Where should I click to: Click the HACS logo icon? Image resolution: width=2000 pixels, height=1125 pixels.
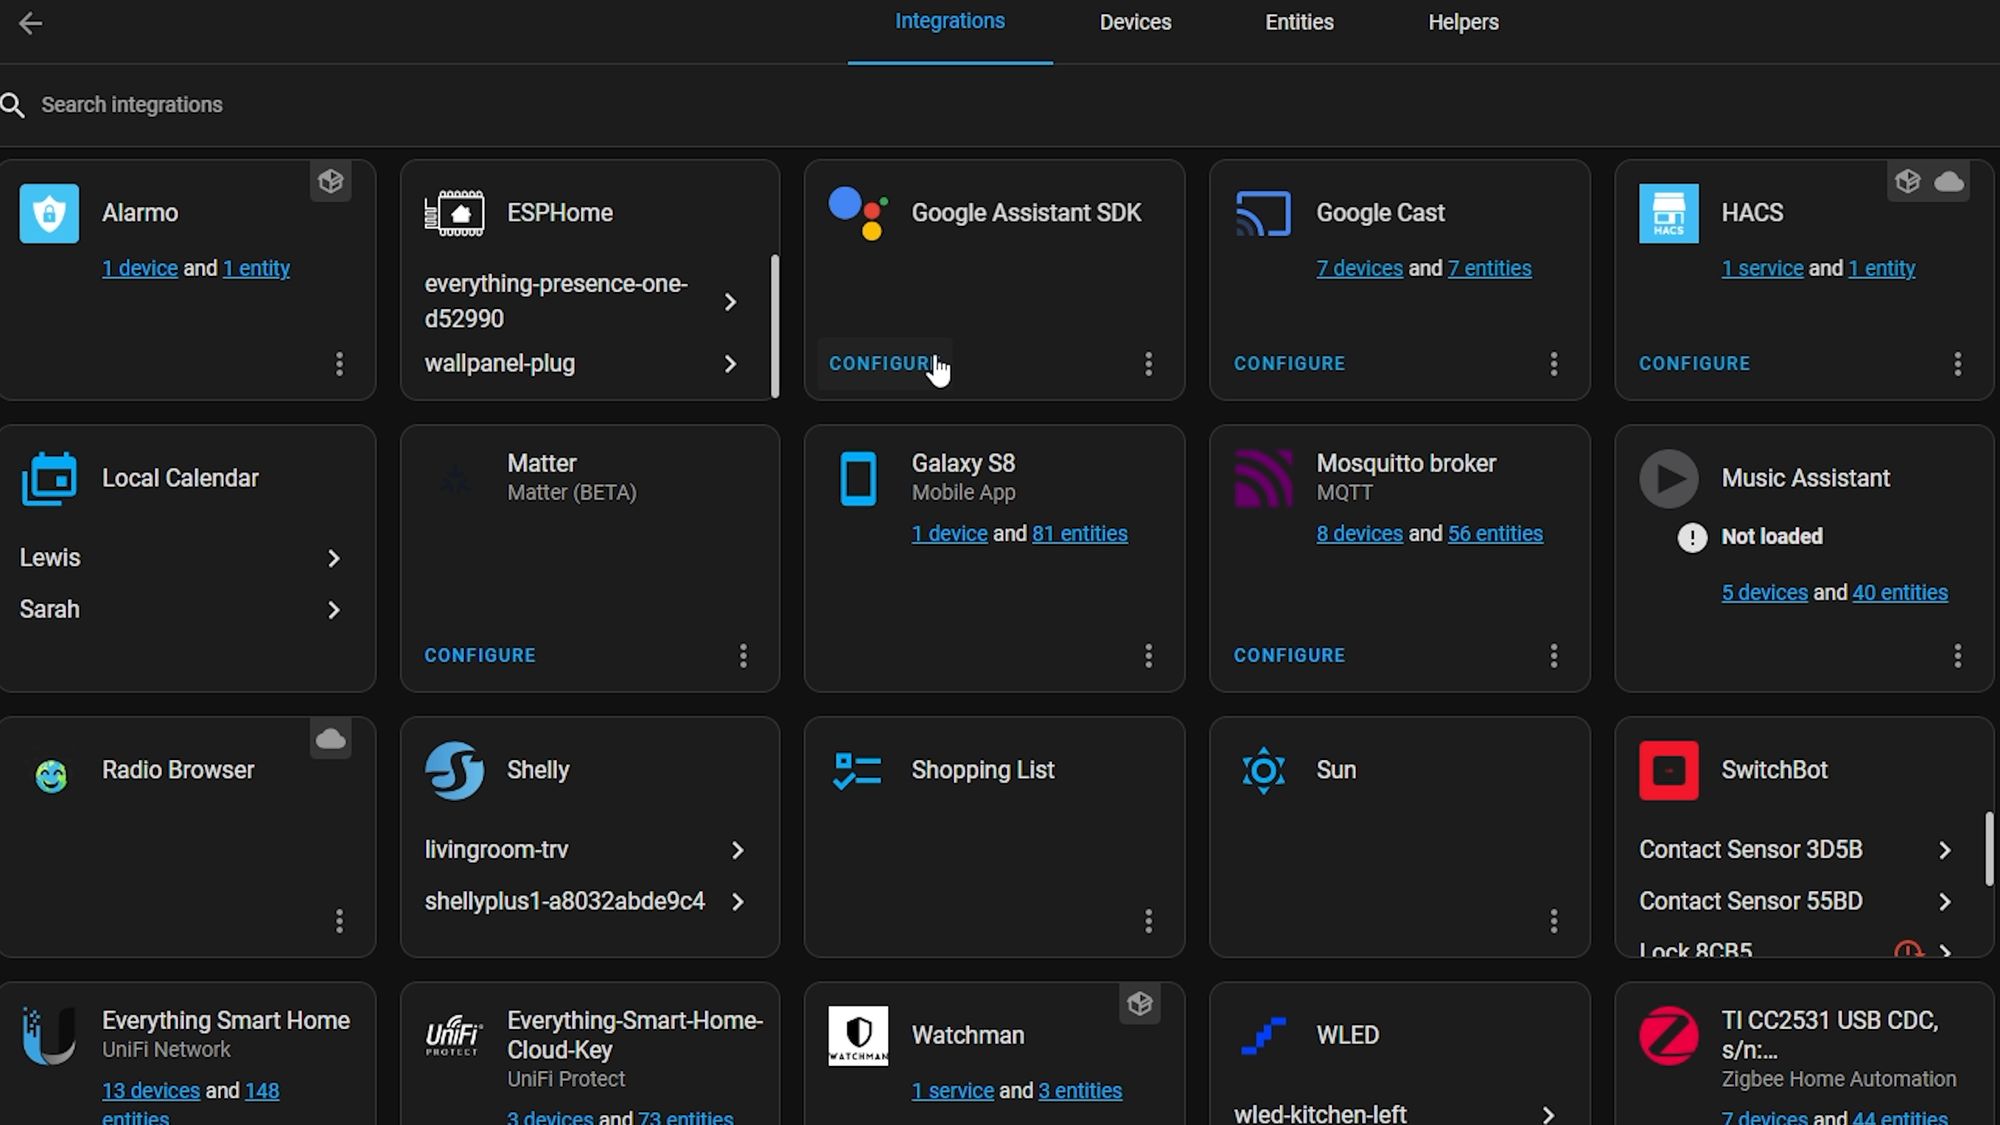[x=1668, y=213]
